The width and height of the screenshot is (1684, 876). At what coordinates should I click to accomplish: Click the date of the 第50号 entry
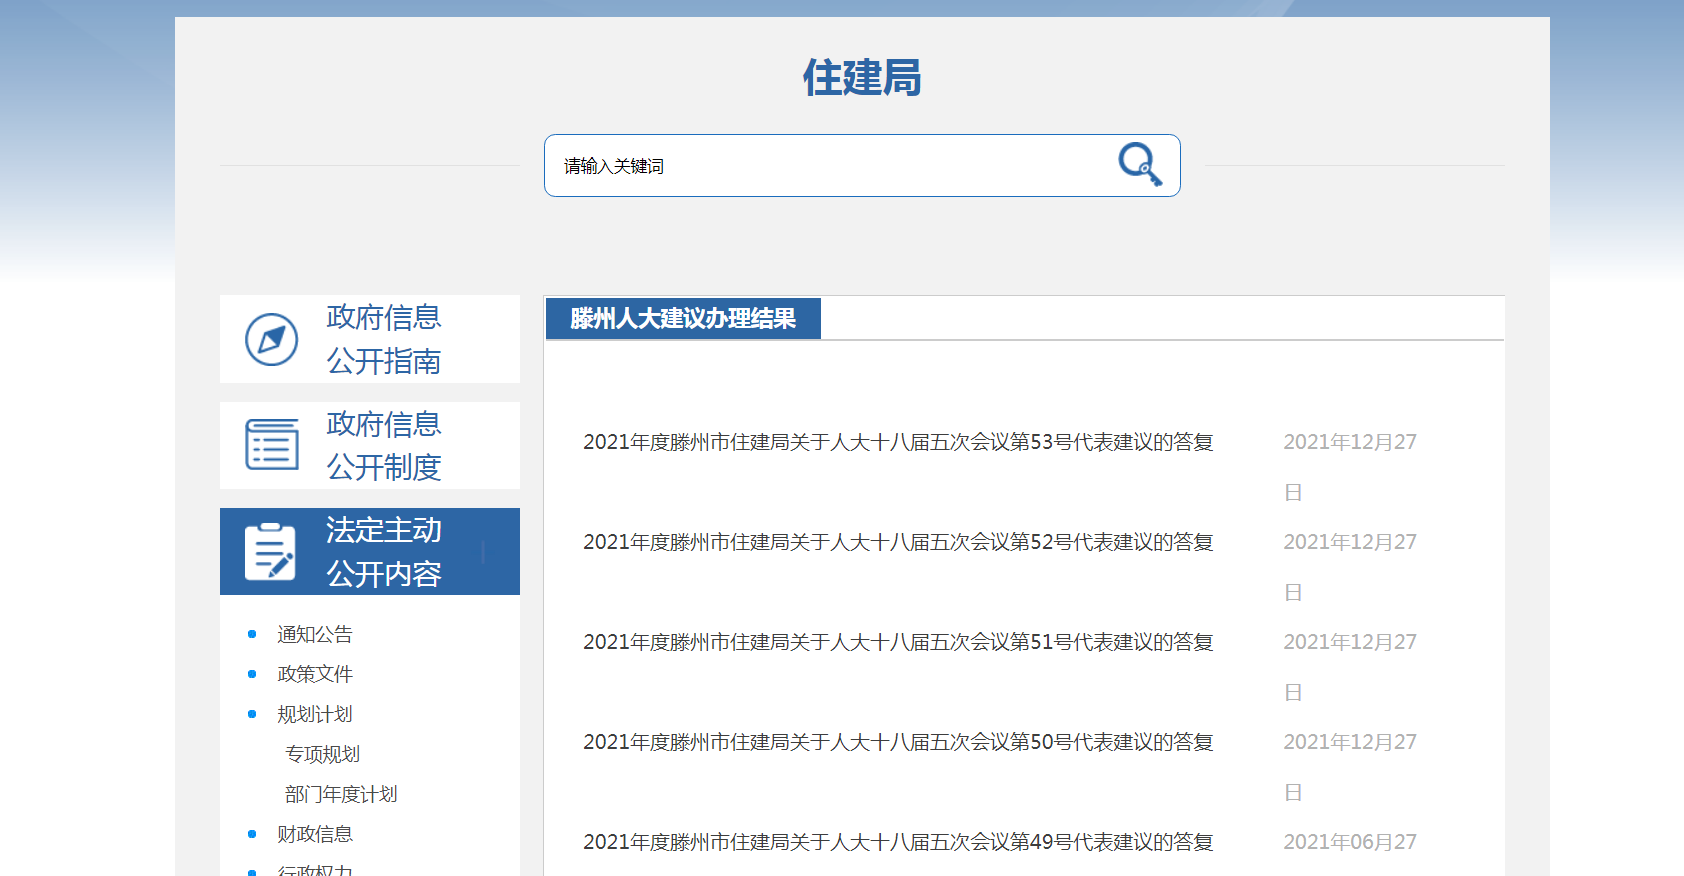click(x=1350, y=766)
